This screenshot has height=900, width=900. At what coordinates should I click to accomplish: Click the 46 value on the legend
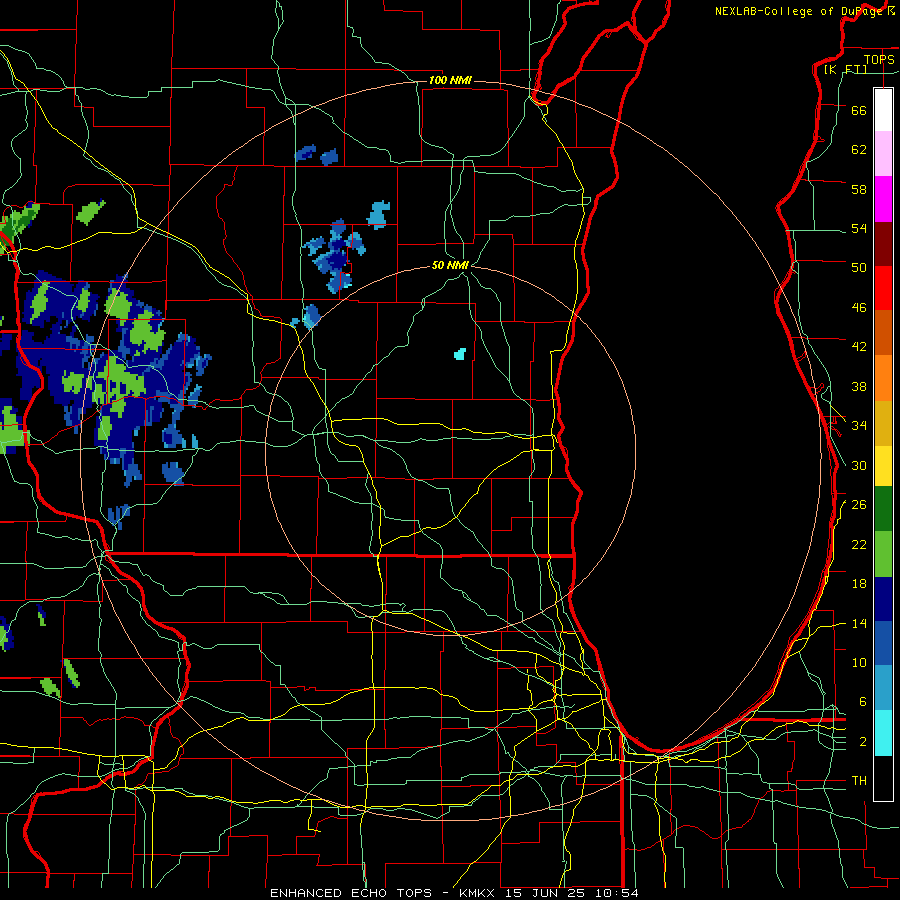click(x=859, y=308)
